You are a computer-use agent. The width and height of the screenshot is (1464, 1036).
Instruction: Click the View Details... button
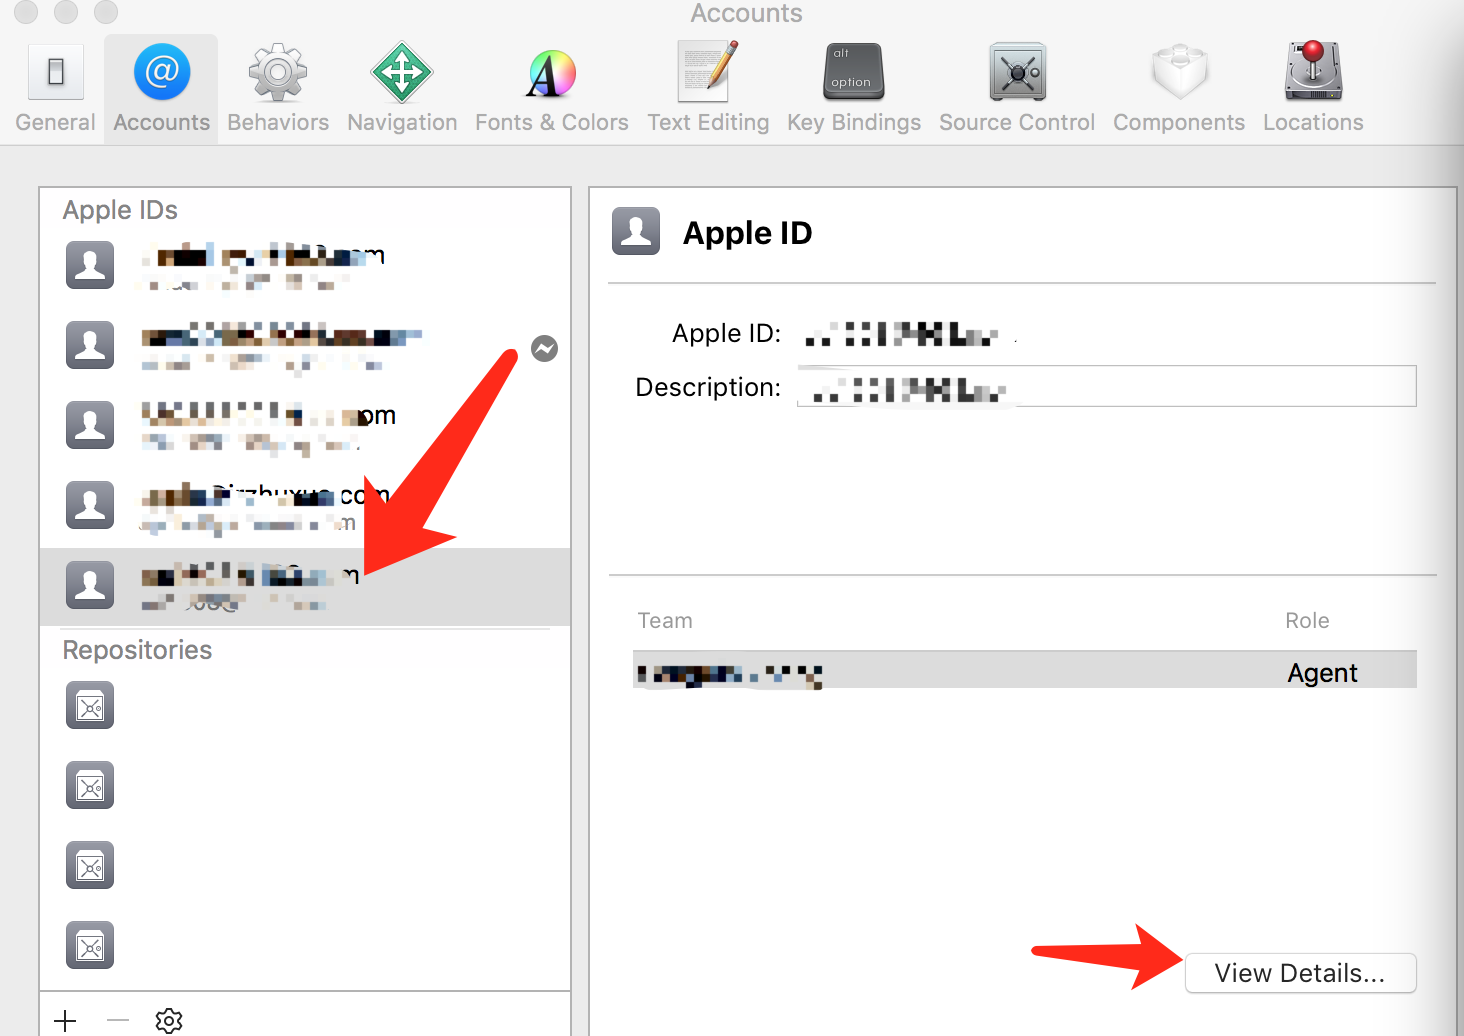[1300, 973]
